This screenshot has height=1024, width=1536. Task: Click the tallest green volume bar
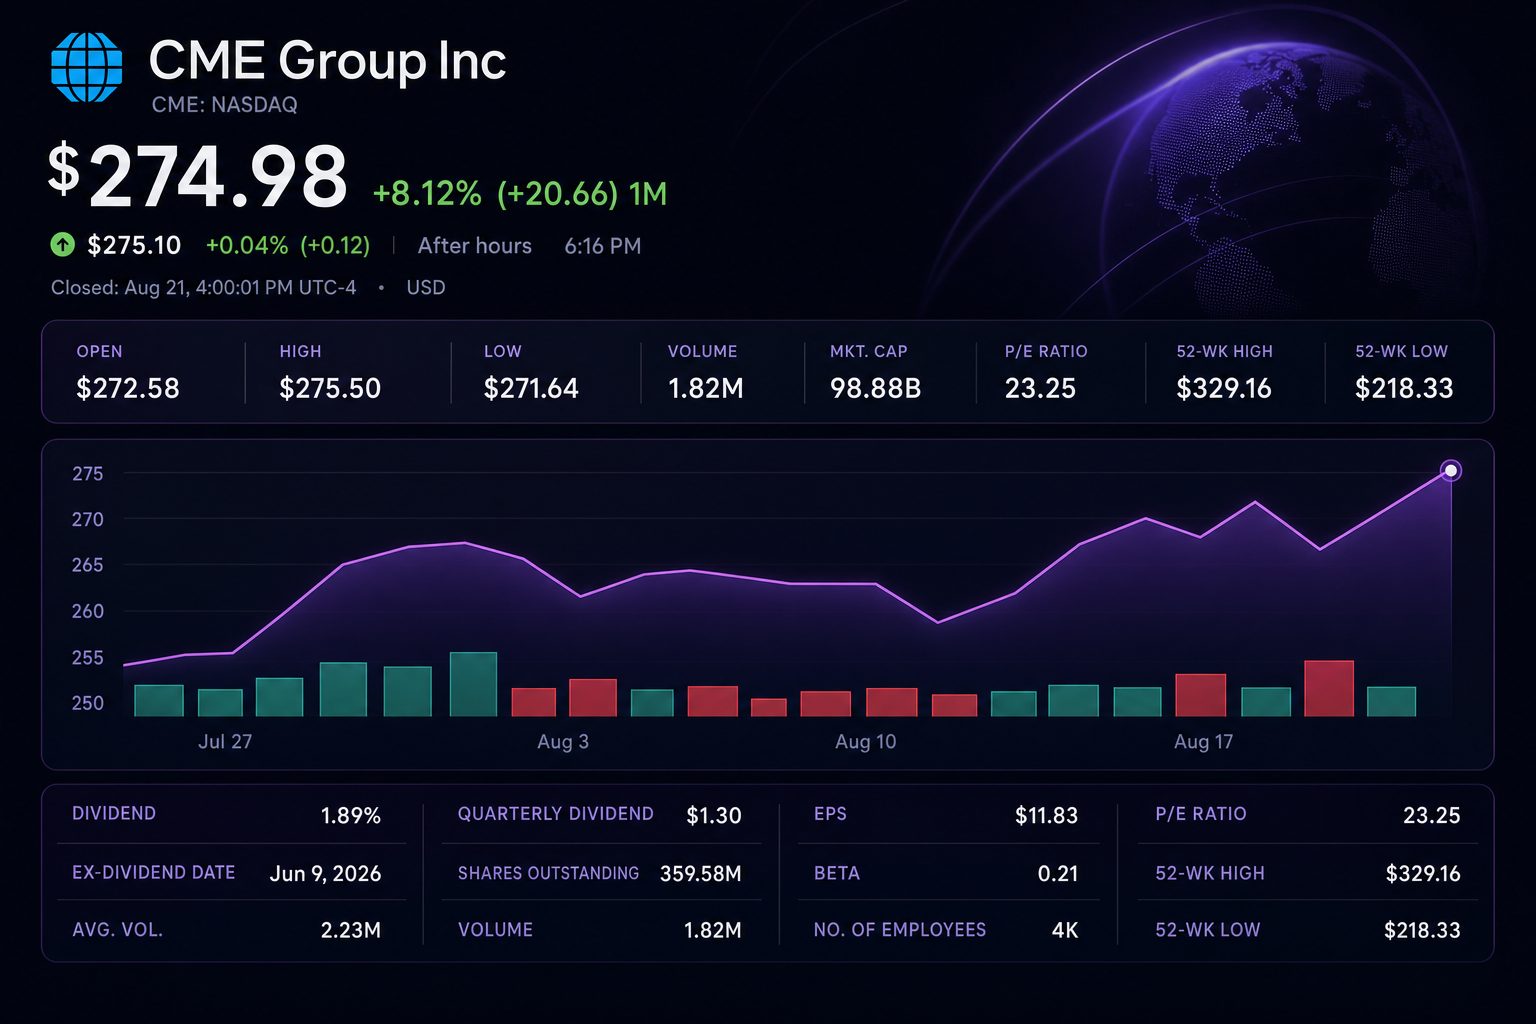click(473, 684)
